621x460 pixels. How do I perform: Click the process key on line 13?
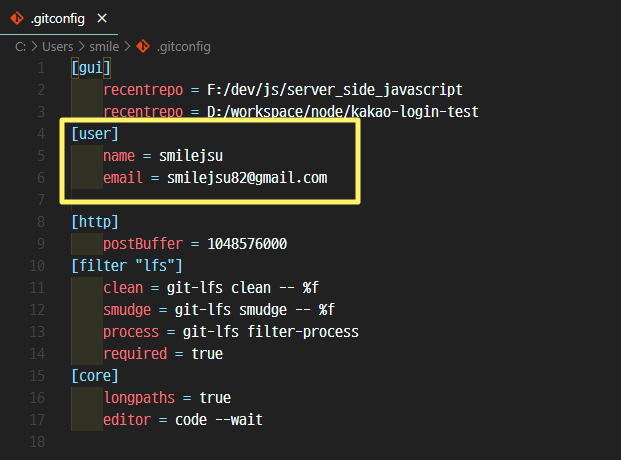coord(131,332)
